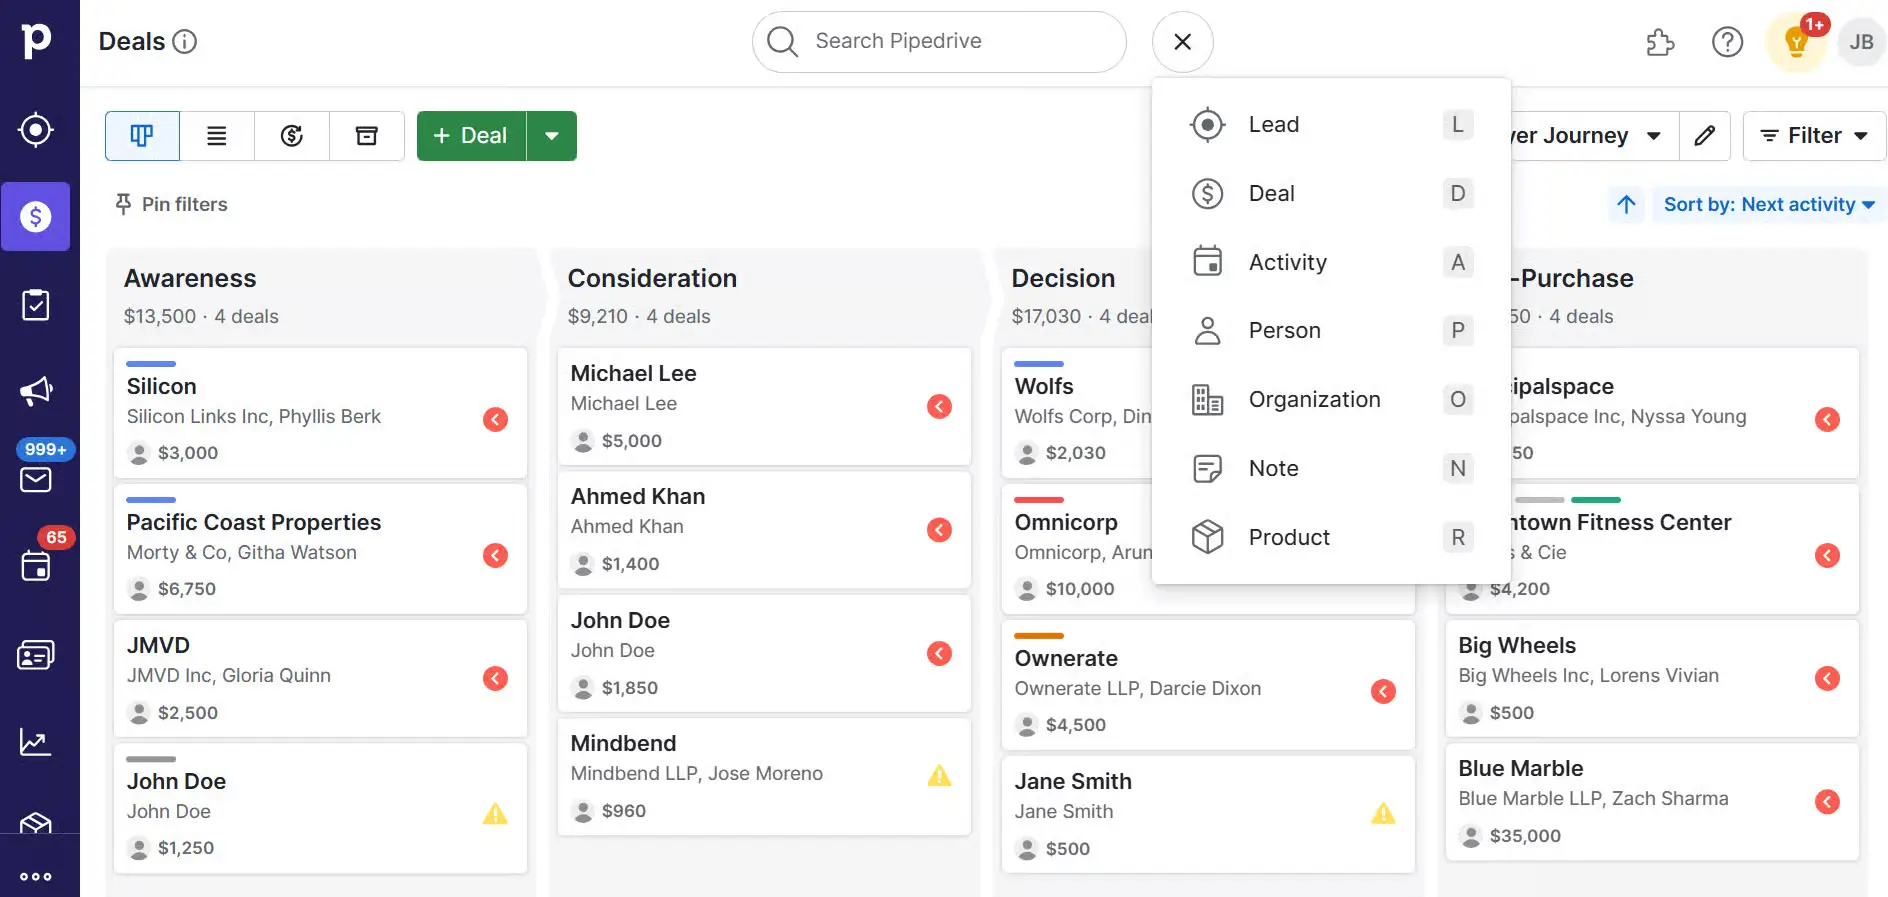Screen dimensions: 1888x897
Task: Click overdue icon on Consideration John Doe
Action: (939, 653)
